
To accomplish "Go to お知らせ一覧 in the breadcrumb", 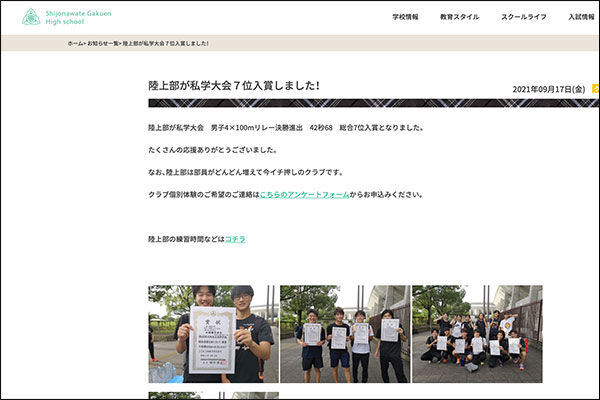I will tap(103, 44).
